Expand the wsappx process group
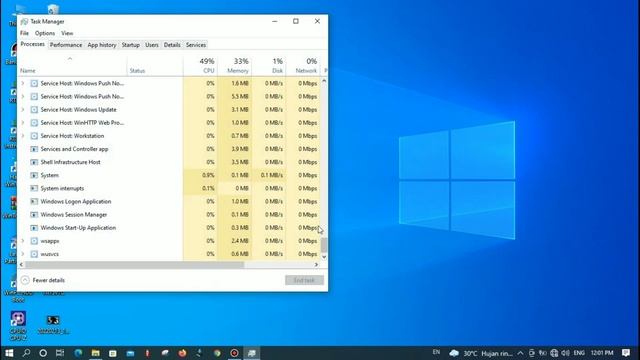The image size is (640, 360). coord(23,241)
